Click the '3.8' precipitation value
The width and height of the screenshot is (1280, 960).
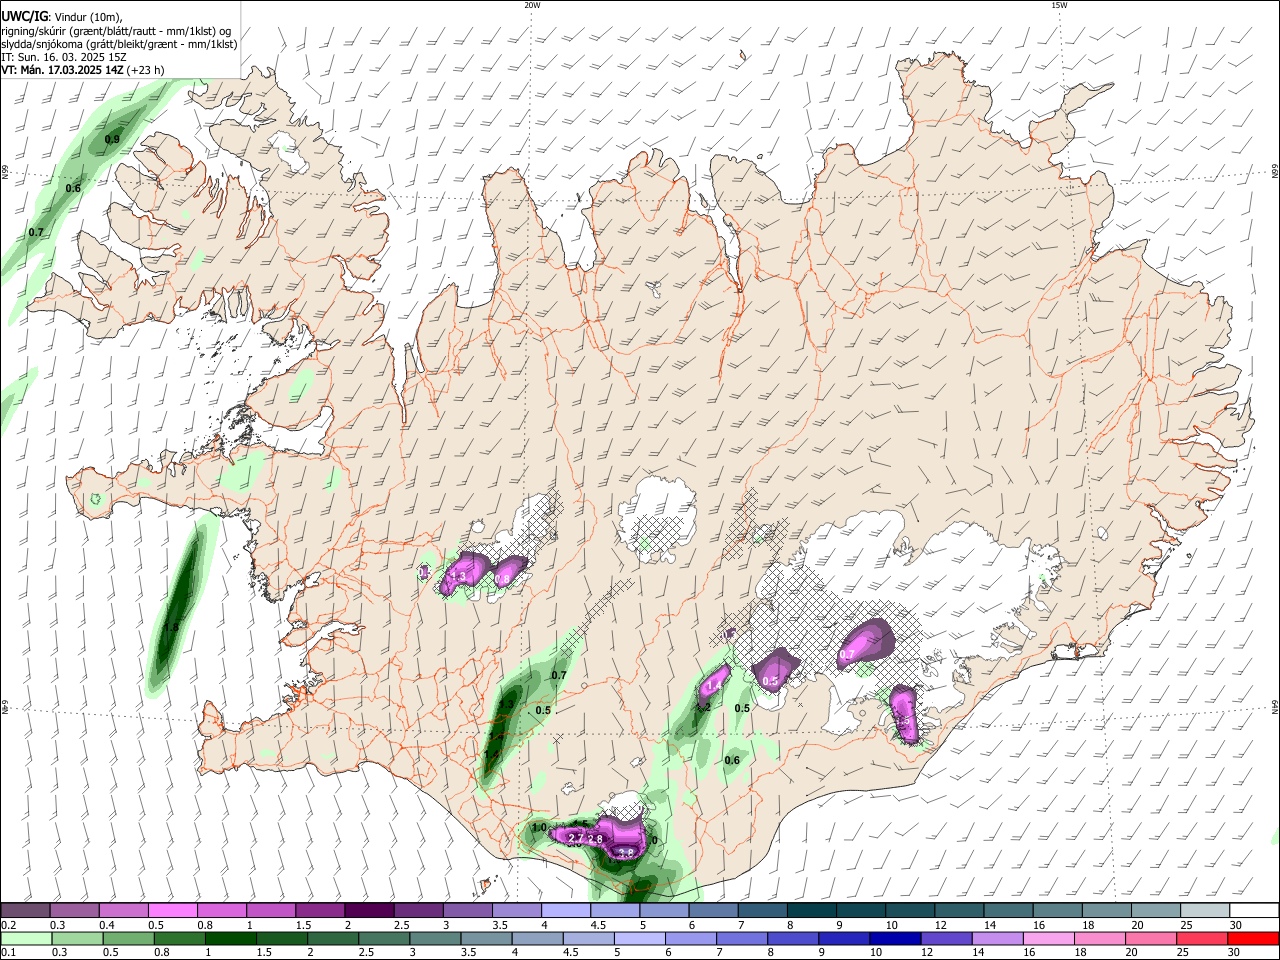(626, 853)
